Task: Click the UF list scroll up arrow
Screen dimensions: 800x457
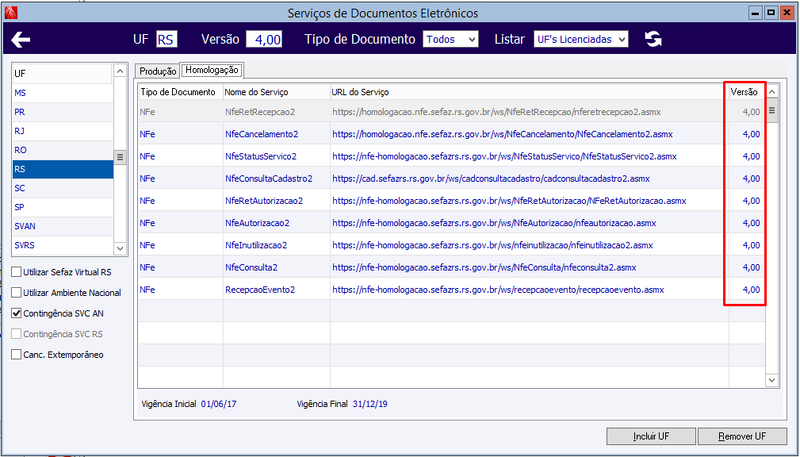Action: tap(120, 71)
